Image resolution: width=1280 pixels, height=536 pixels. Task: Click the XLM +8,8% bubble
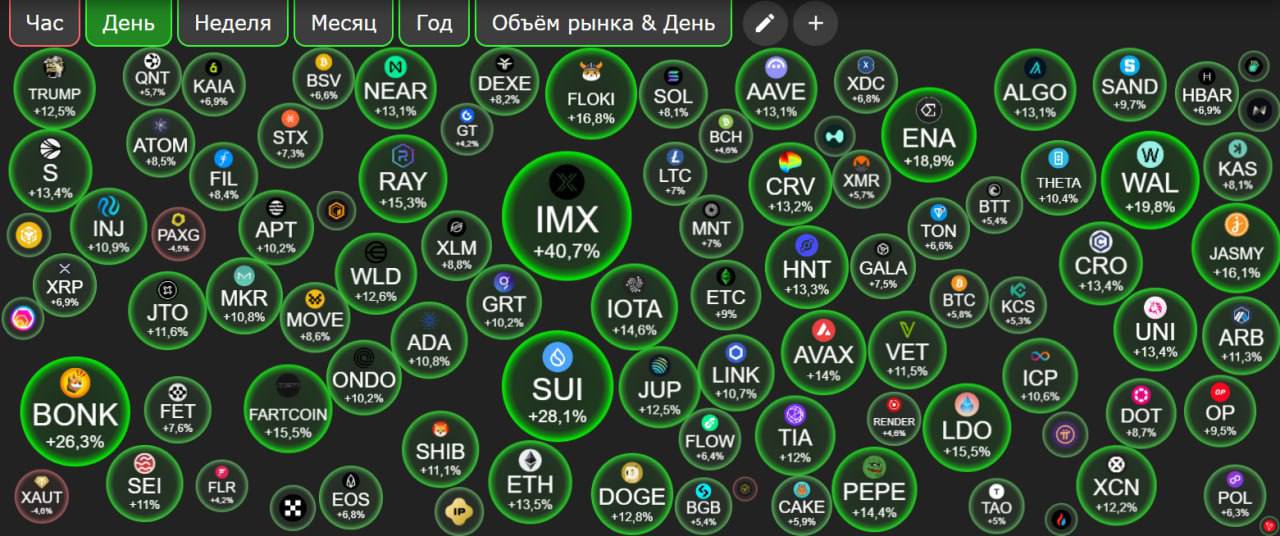456,246
